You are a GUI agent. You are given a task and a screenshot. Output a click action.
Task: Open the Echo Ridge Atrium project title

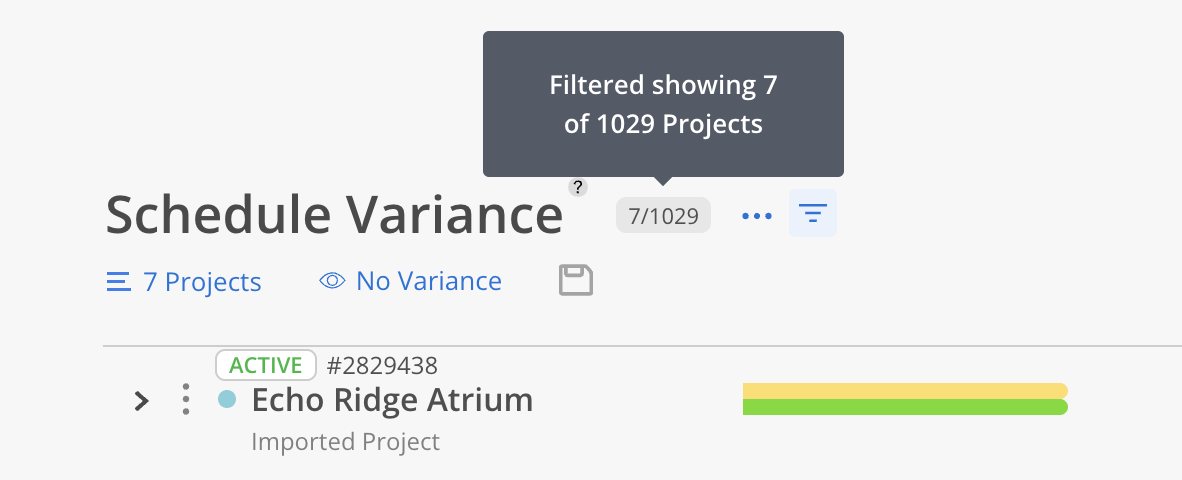point(392,399)
